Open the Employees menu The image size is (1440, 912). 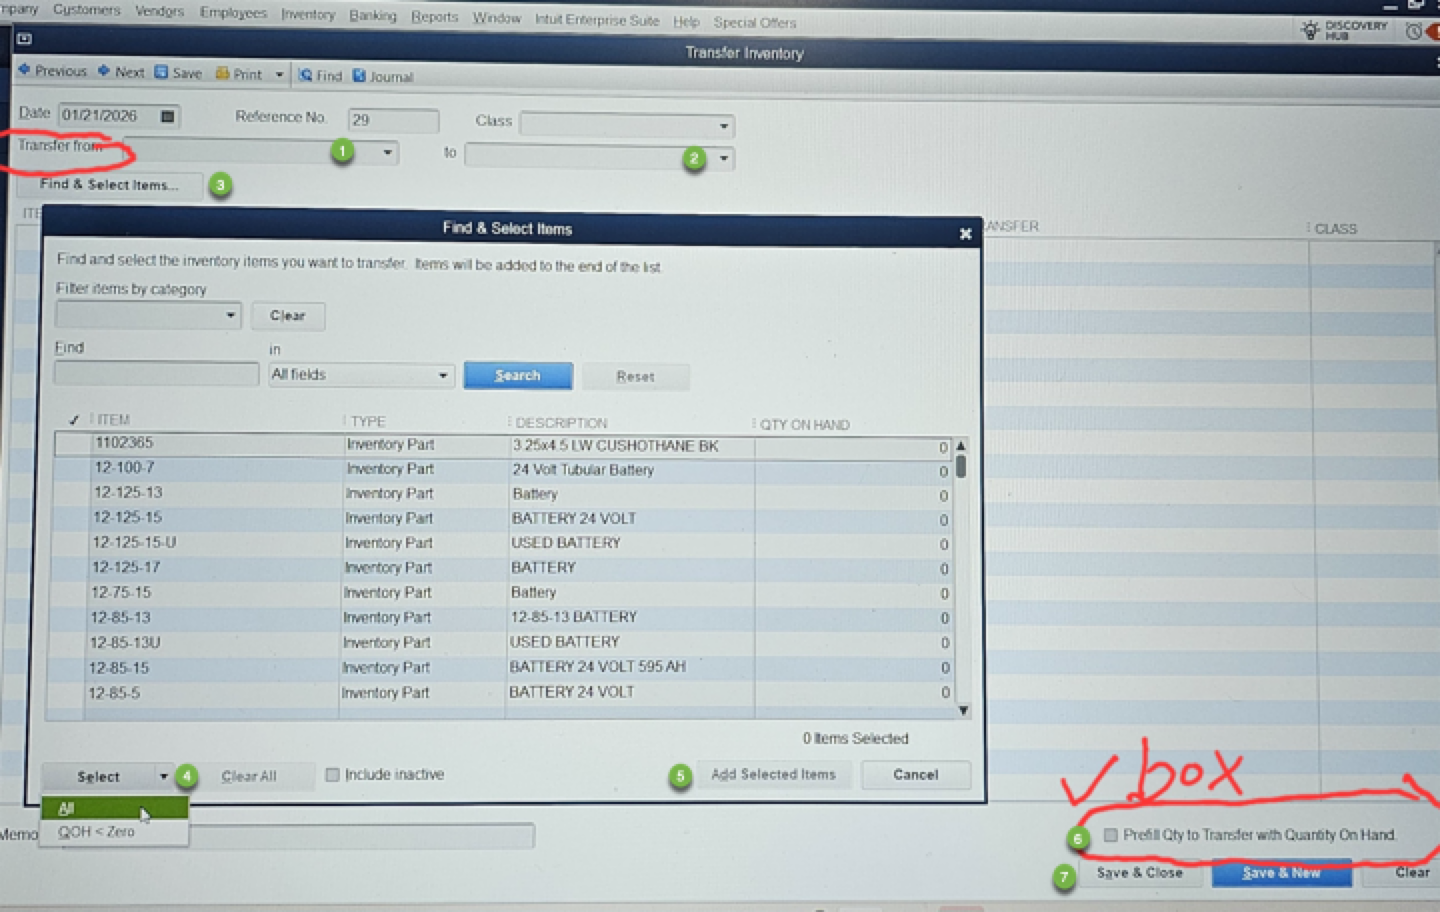click(x=233, y=13)
